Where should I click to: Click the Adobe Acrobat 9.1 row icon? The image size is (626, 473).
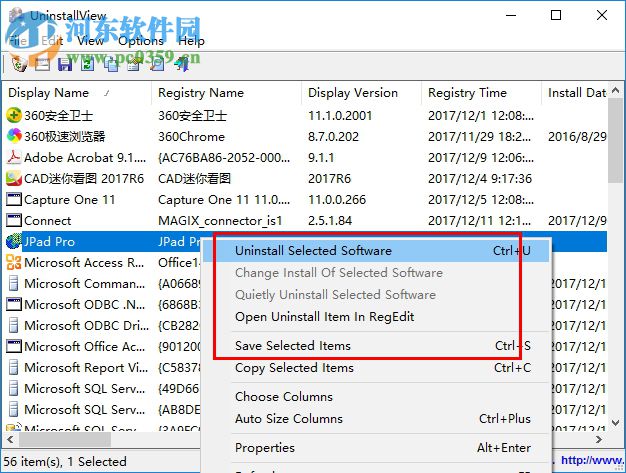point(14,157)
